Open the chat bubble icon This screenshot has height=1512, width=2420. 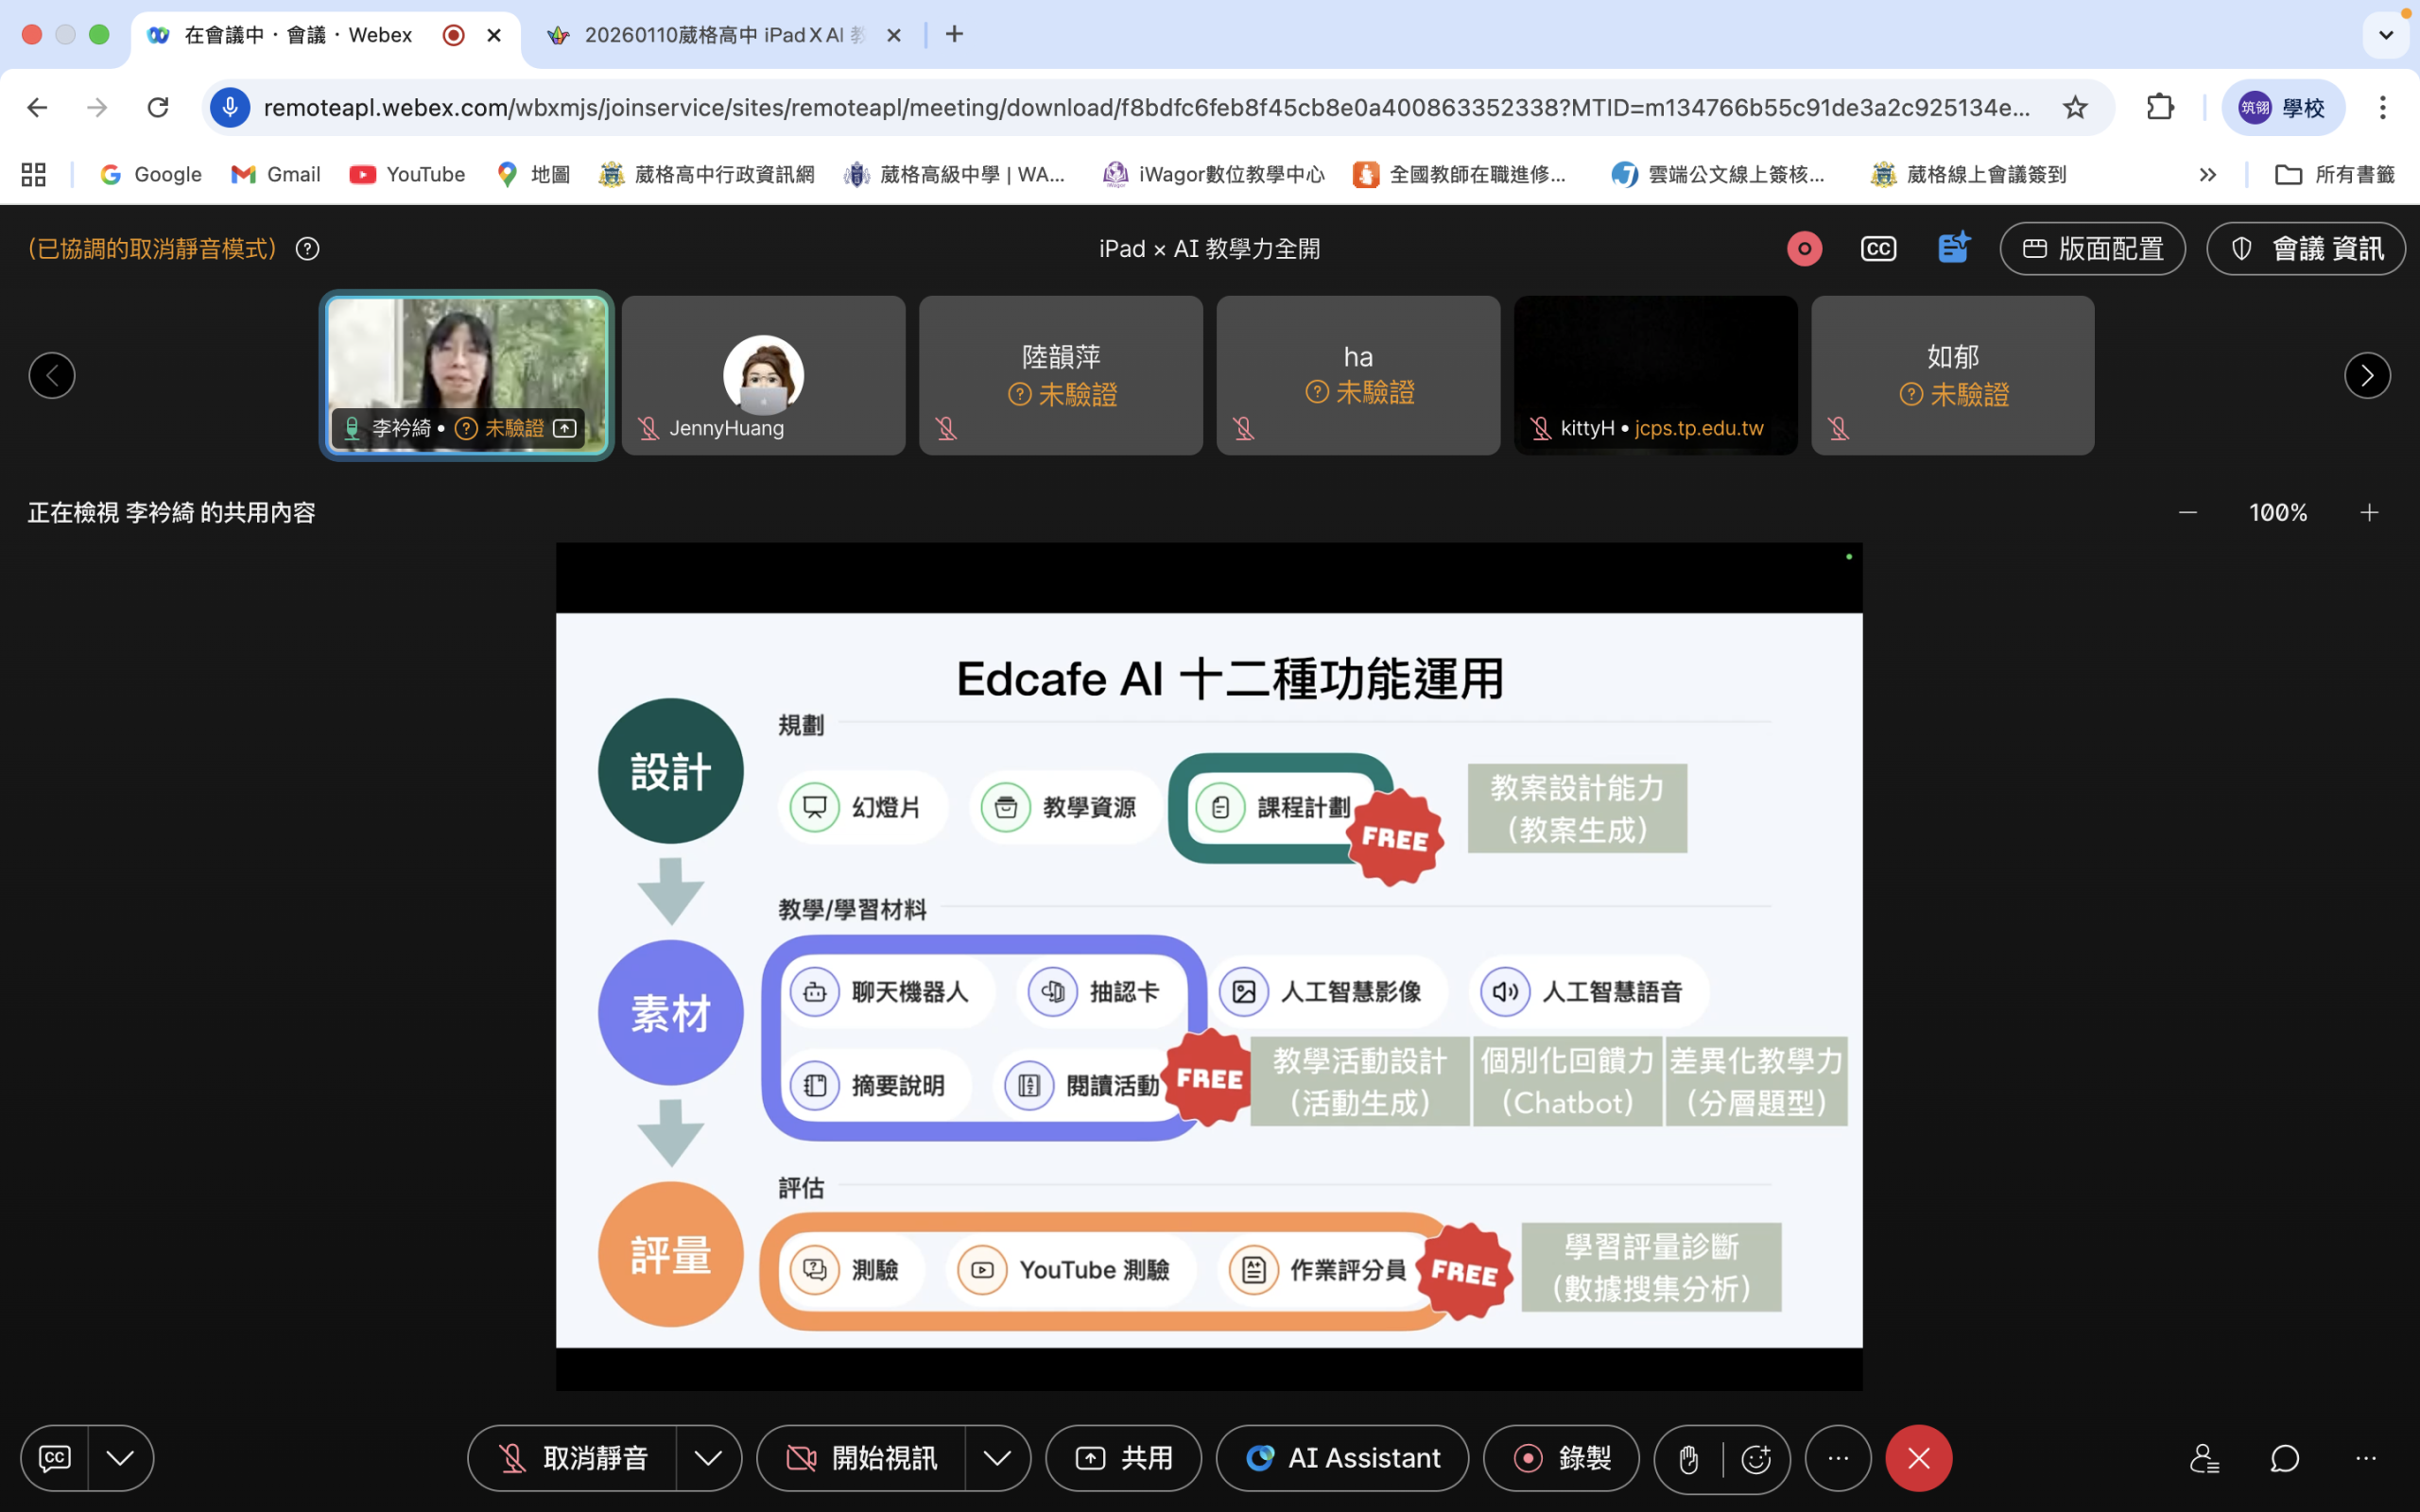(2284, 1458)
